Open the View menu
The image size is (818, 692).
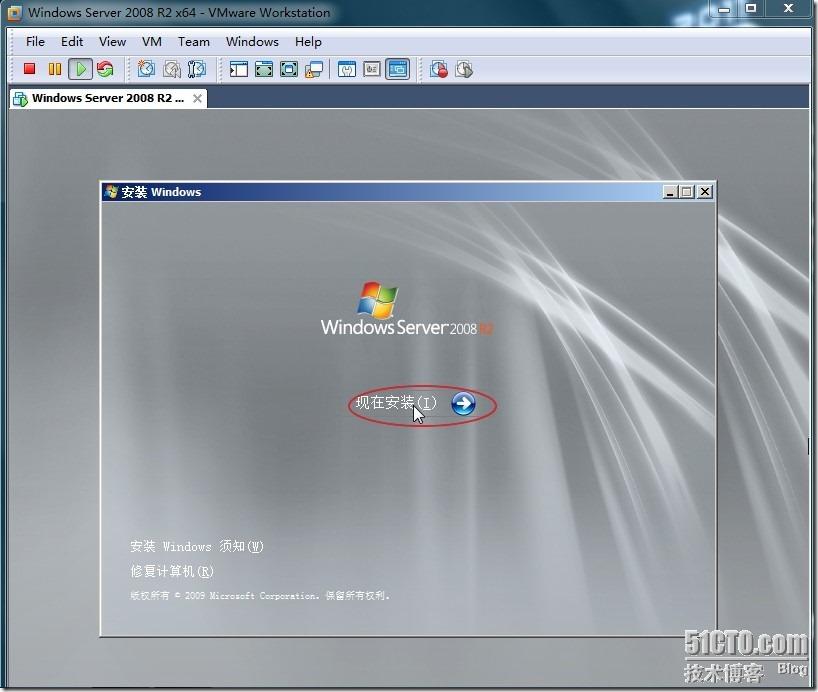[112, 42]
